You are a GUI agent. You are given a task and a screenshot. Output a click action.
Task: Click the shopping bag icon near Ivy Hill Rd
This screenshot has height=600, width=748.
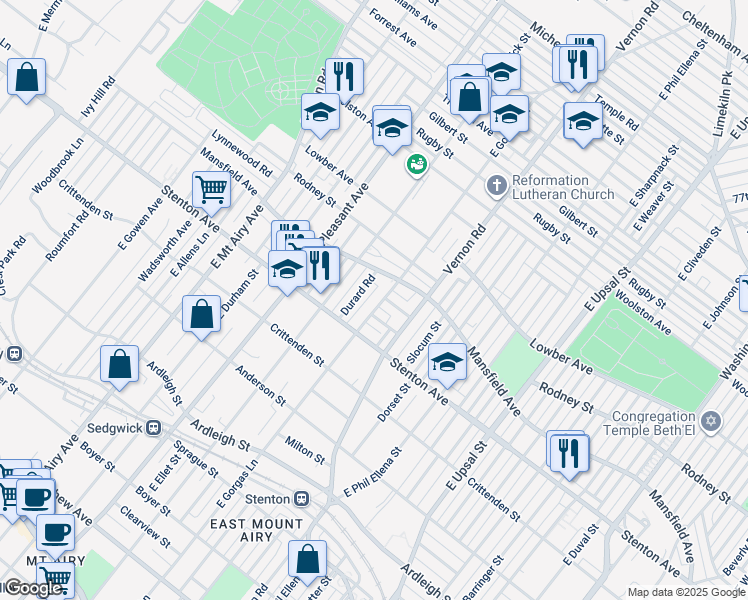(26, 76)
